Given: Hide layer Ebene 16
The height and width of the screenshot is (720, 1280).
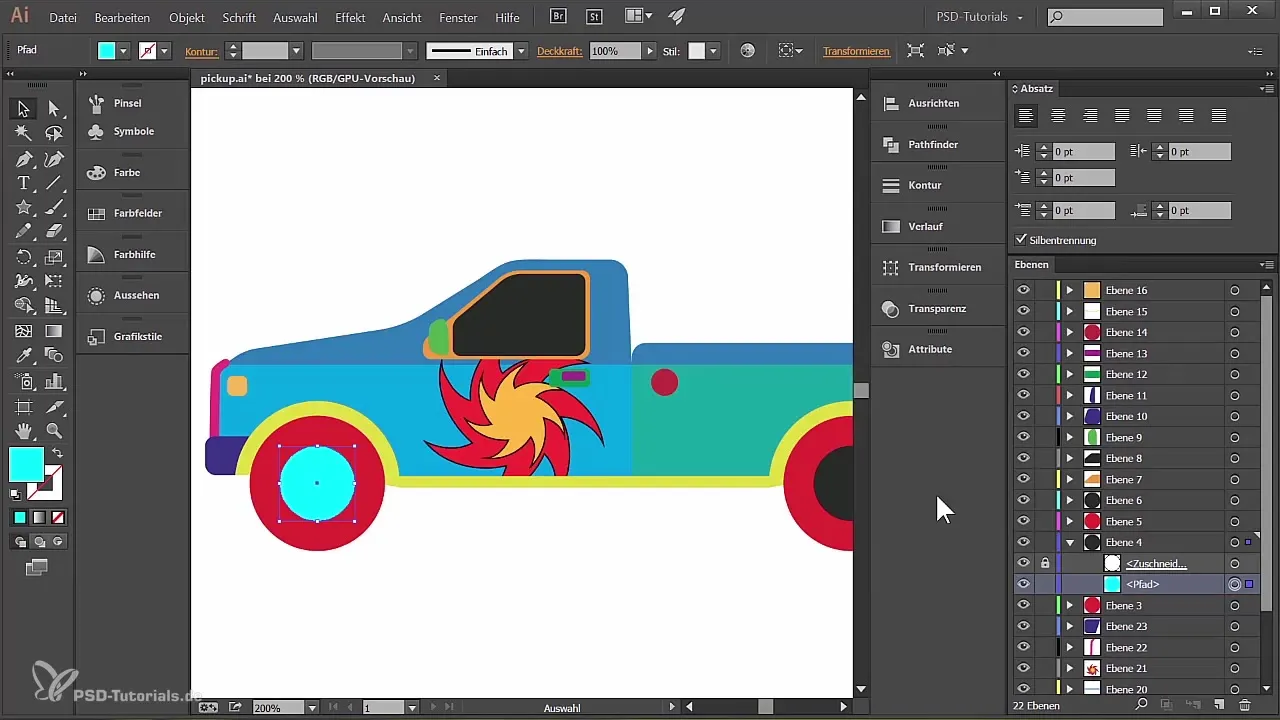Looking at the screenshot, I should tap(1023, 290).
